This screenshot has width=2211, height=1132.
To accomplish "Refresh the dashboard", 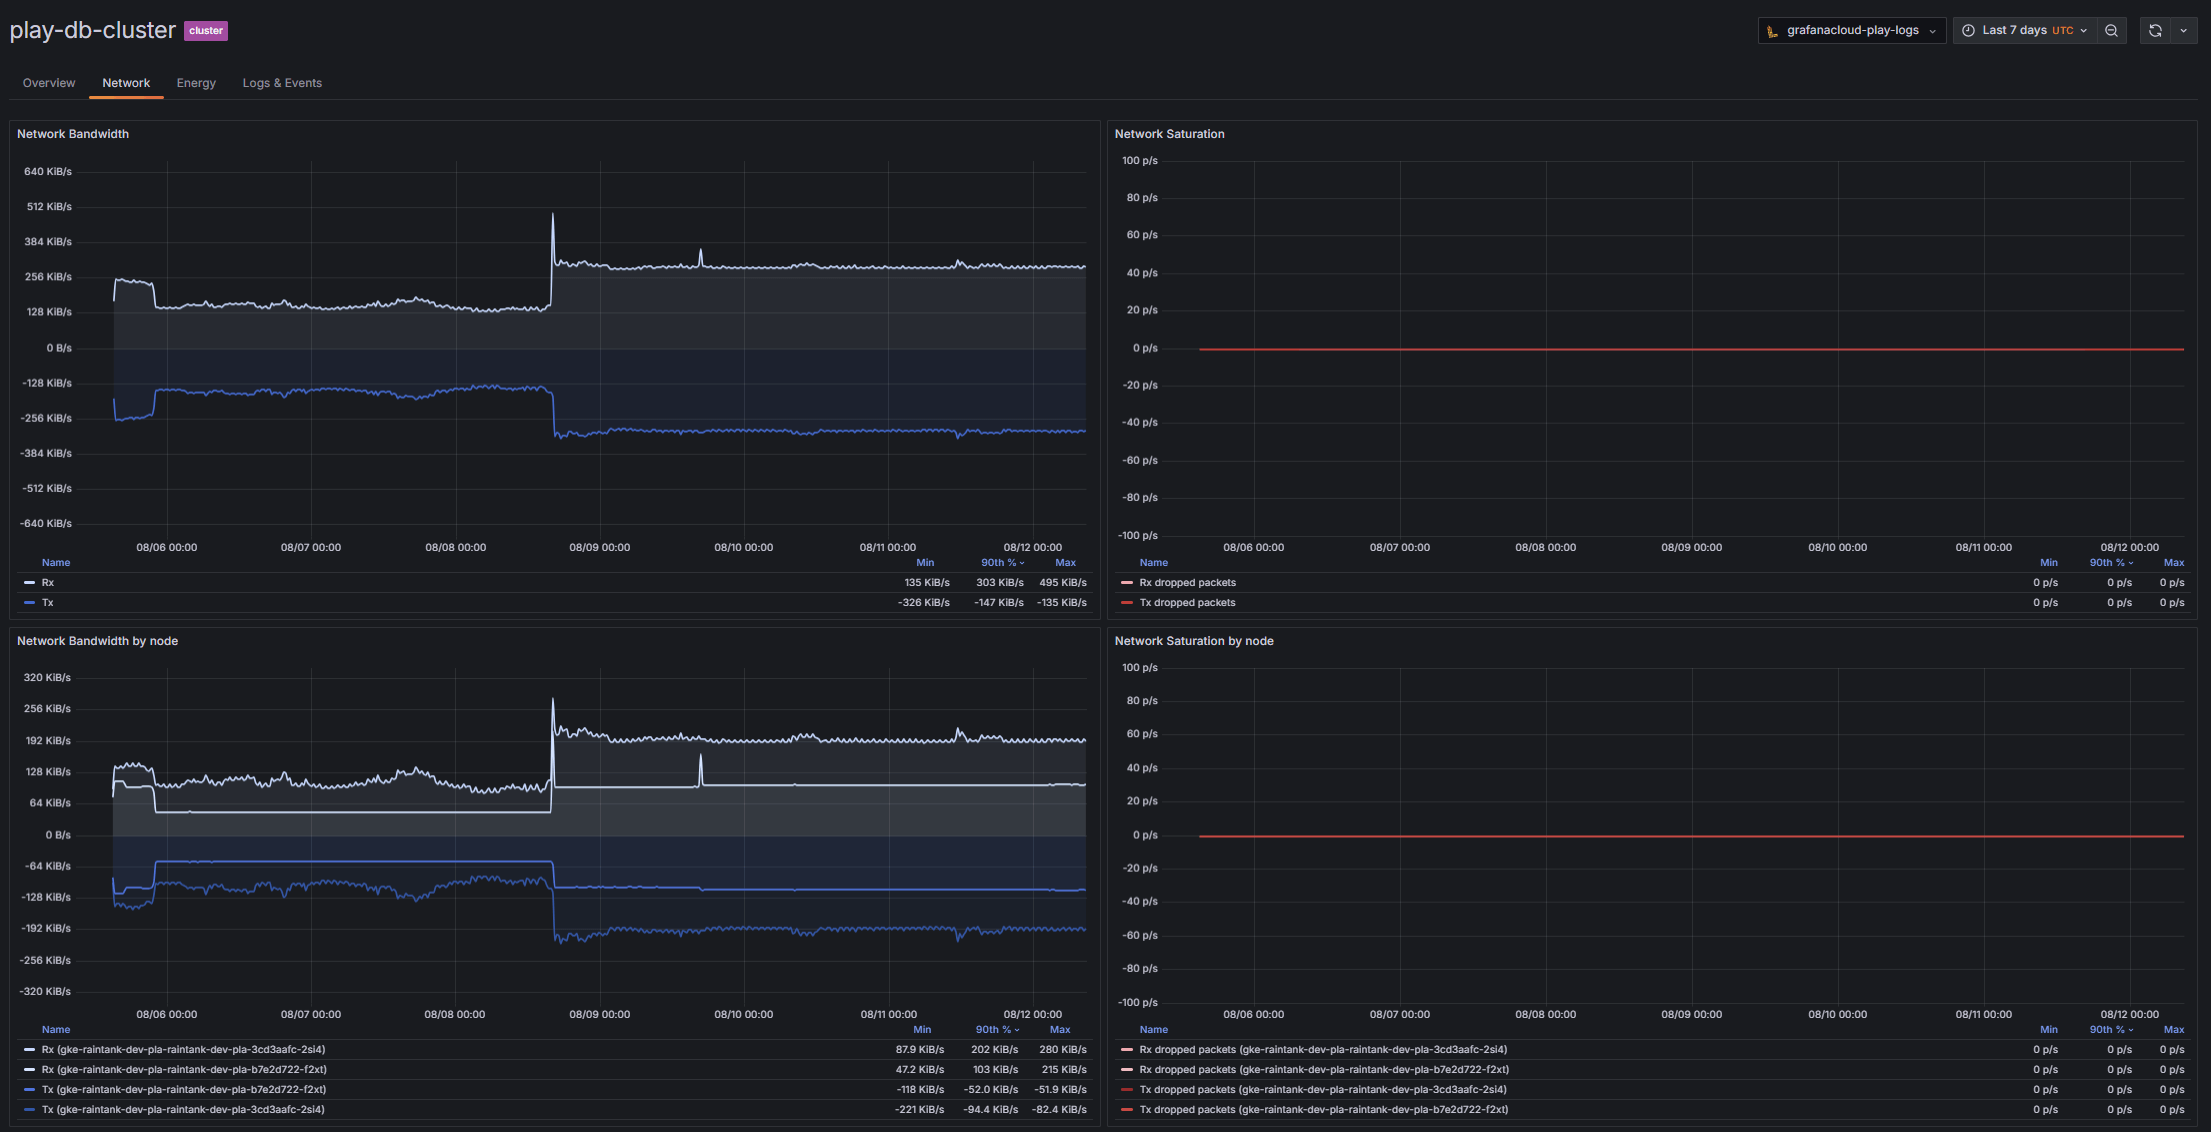I will (x=2155, y=30).
